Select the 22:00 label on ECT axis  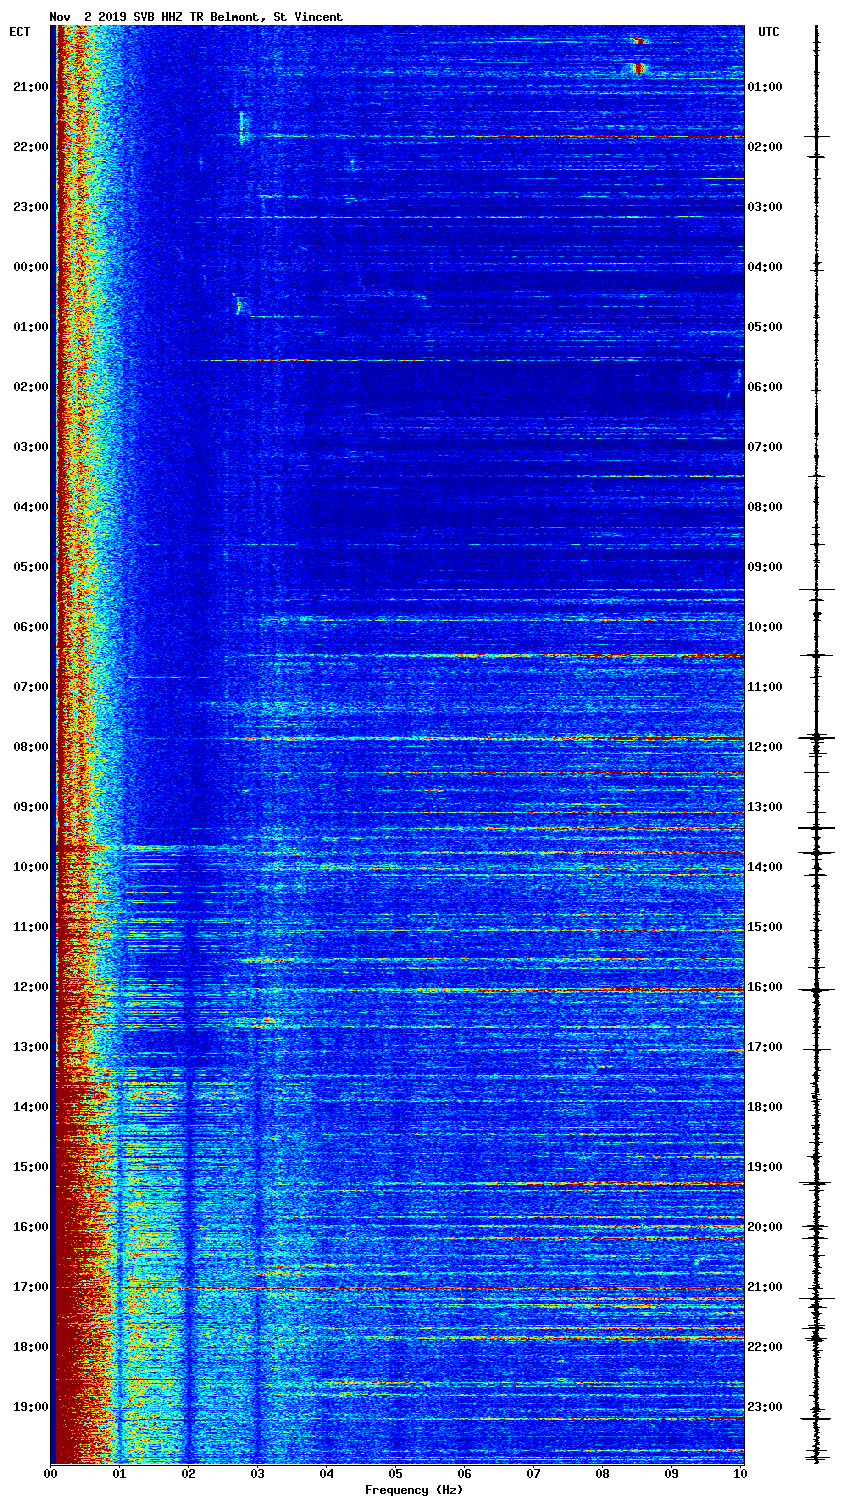pos(30,147)
